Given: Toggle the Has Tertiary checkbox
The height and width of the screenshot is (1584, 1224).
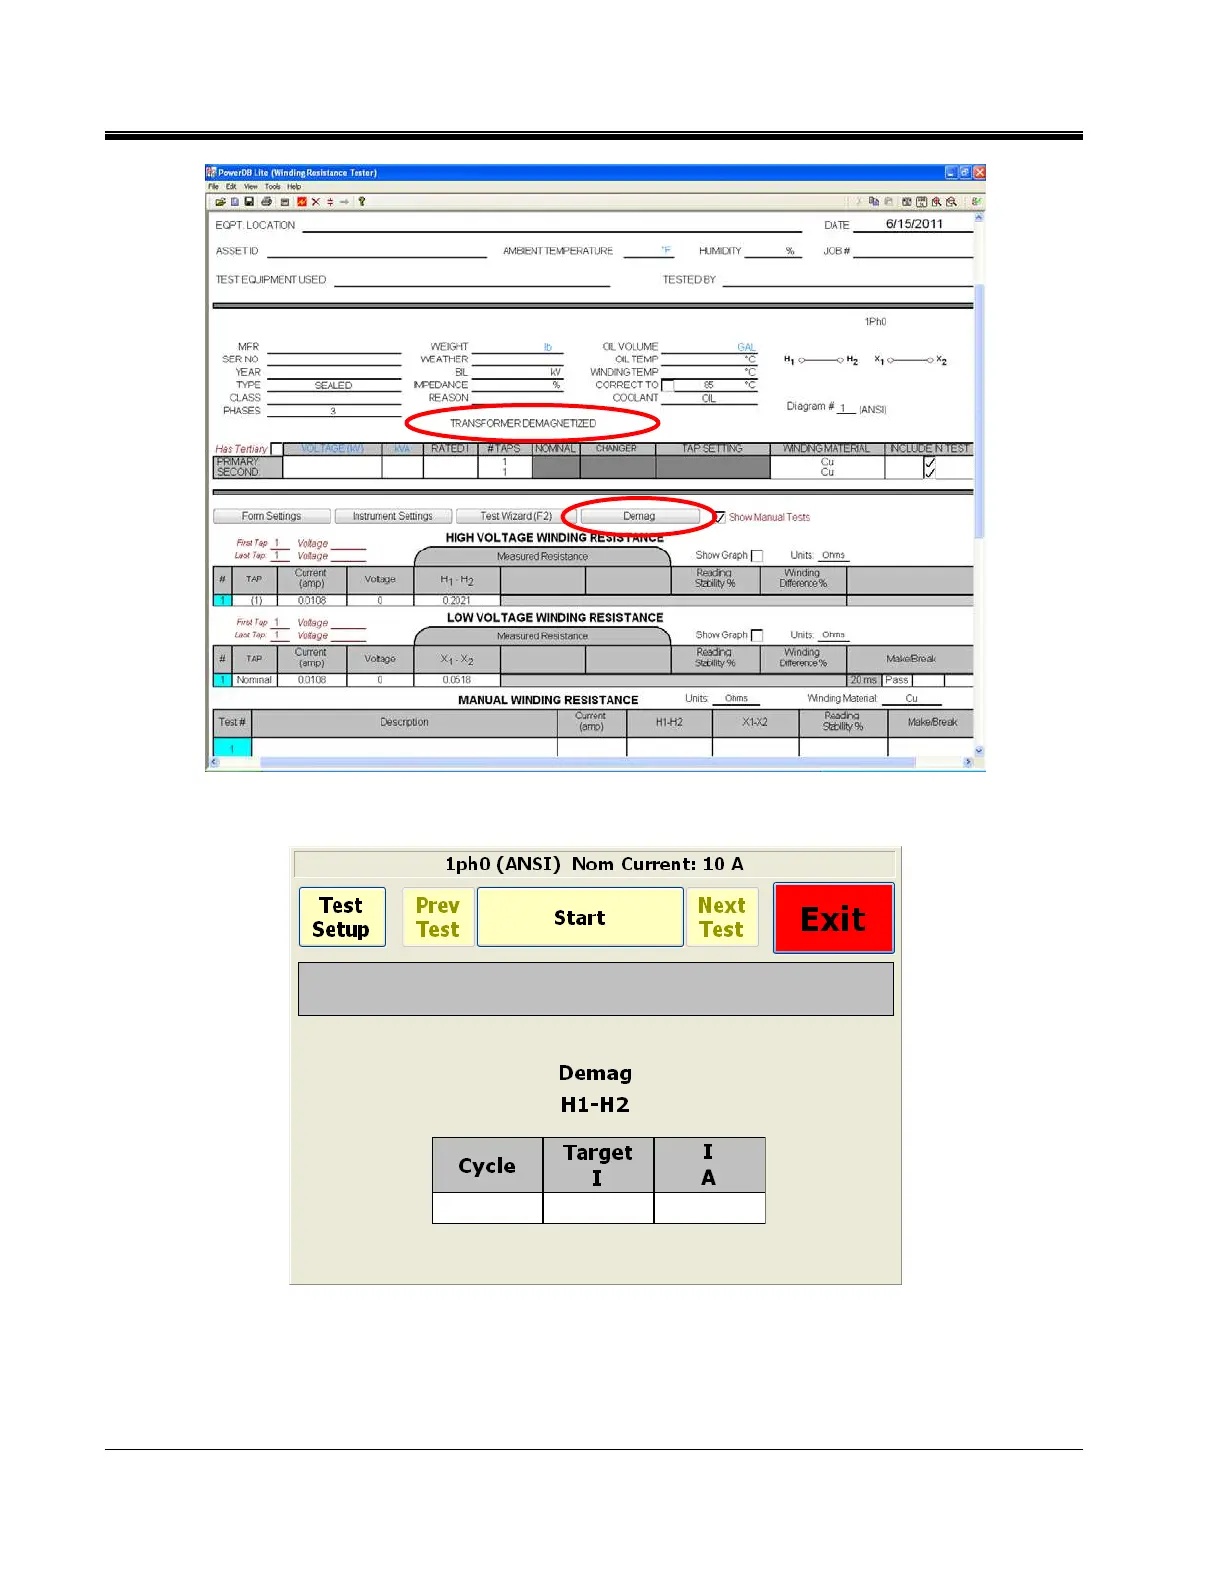Looking at the screenshot, I should coord(277,449).
